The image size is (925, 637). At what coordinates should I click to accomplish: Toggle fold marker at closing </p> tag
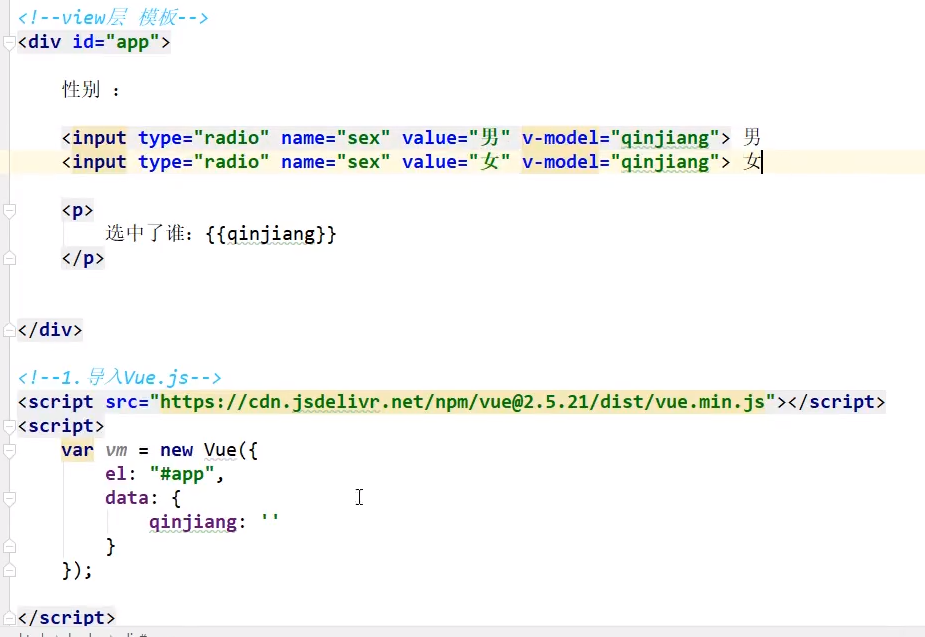coord(9,258)
